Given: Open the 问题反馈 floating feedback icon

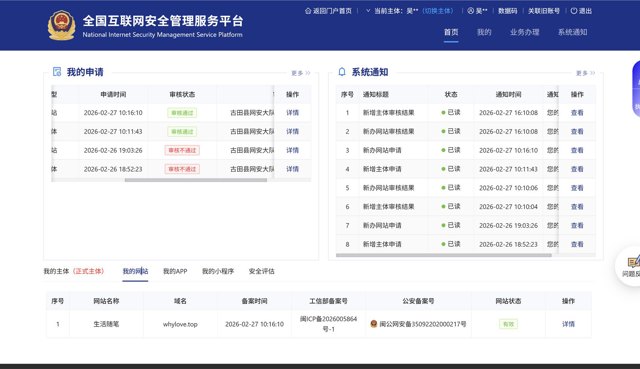Looking at the screenshot, I should tap(632, 262).
